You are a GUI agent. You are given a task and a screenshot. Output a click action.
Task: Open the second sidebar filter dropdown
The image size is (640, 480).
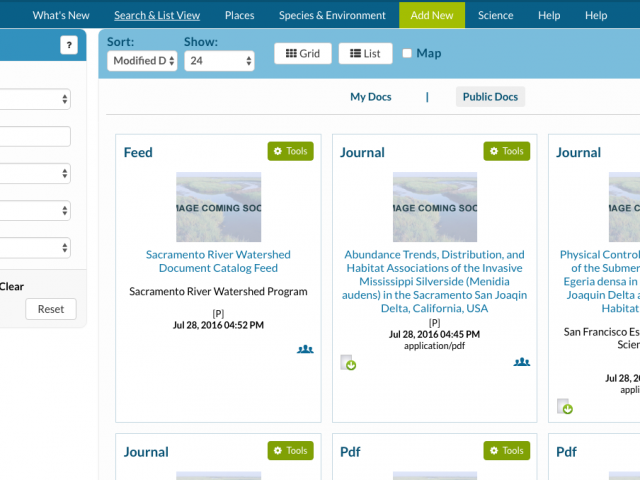pos(35,173)
